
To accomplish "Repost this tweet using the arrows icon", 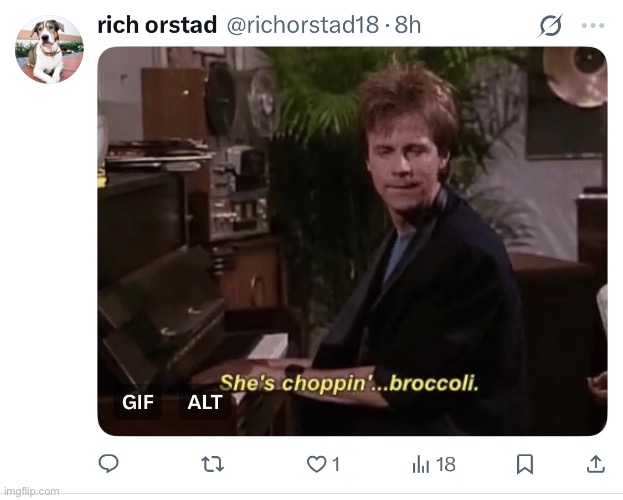I will click(x=213, y=464).
